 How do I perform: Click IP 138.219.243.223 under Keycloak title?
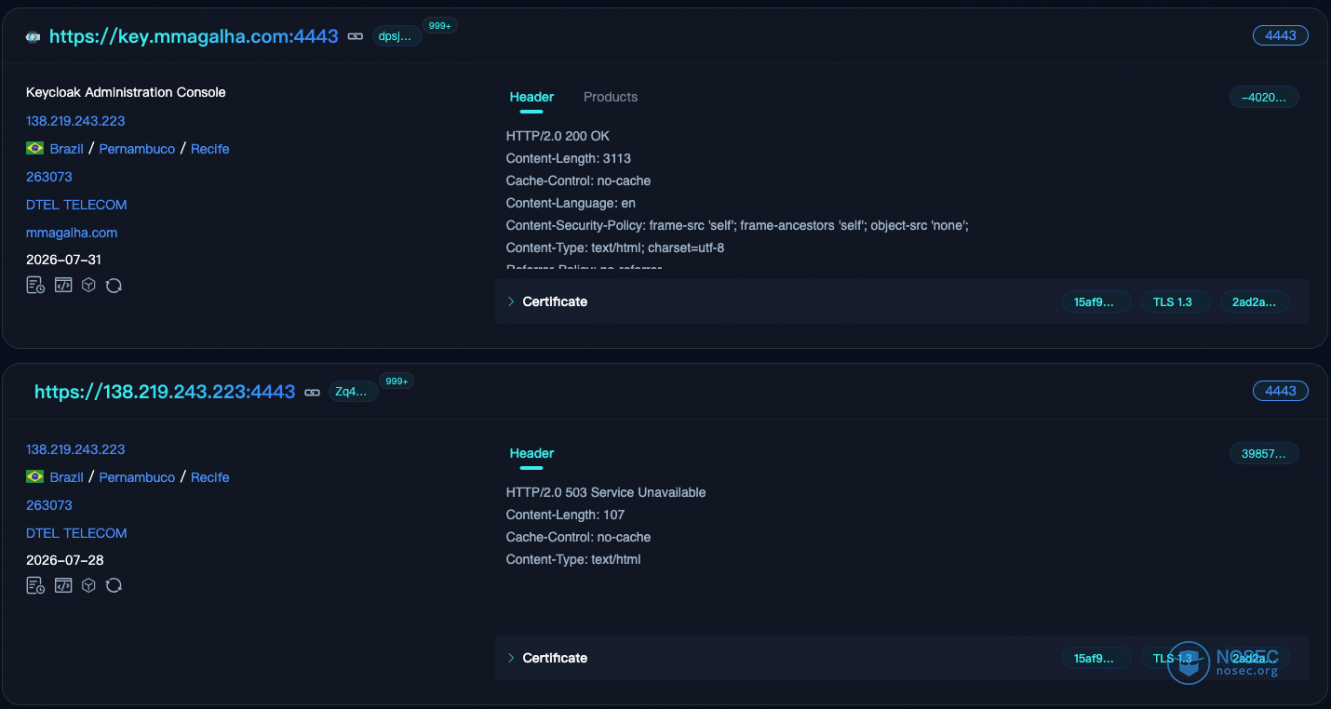pos(76,120)
